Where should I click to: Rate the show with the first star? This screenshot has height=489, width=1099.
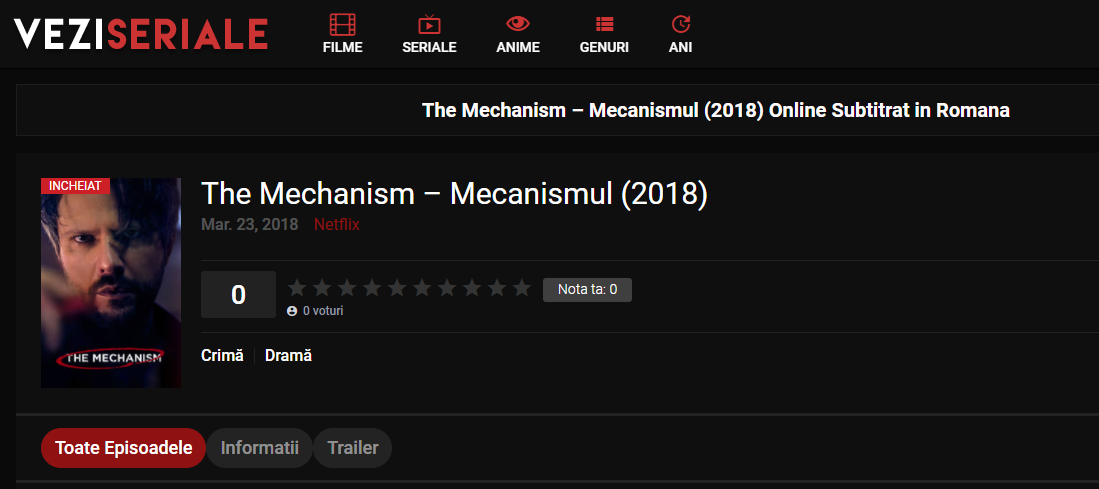point(297,288)
